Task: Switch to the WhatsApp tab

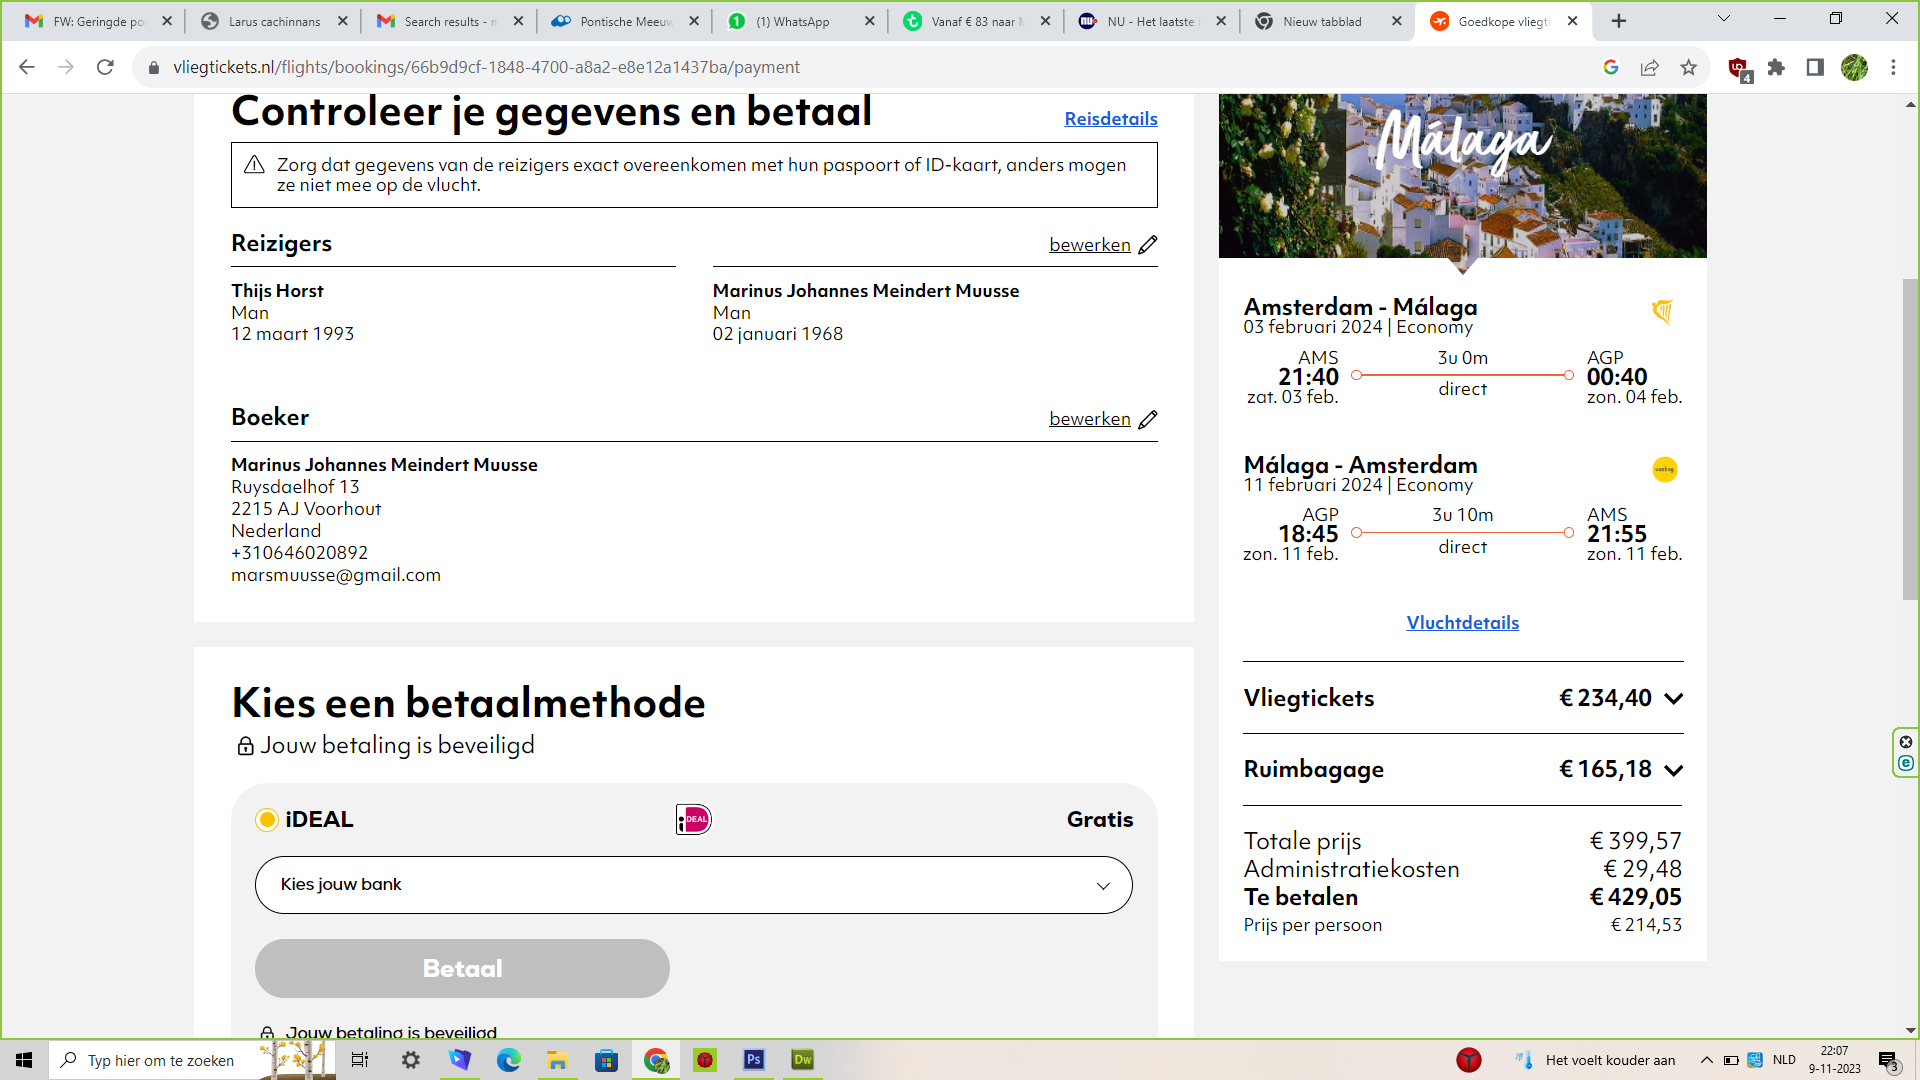Action: [x=792, y=21]
